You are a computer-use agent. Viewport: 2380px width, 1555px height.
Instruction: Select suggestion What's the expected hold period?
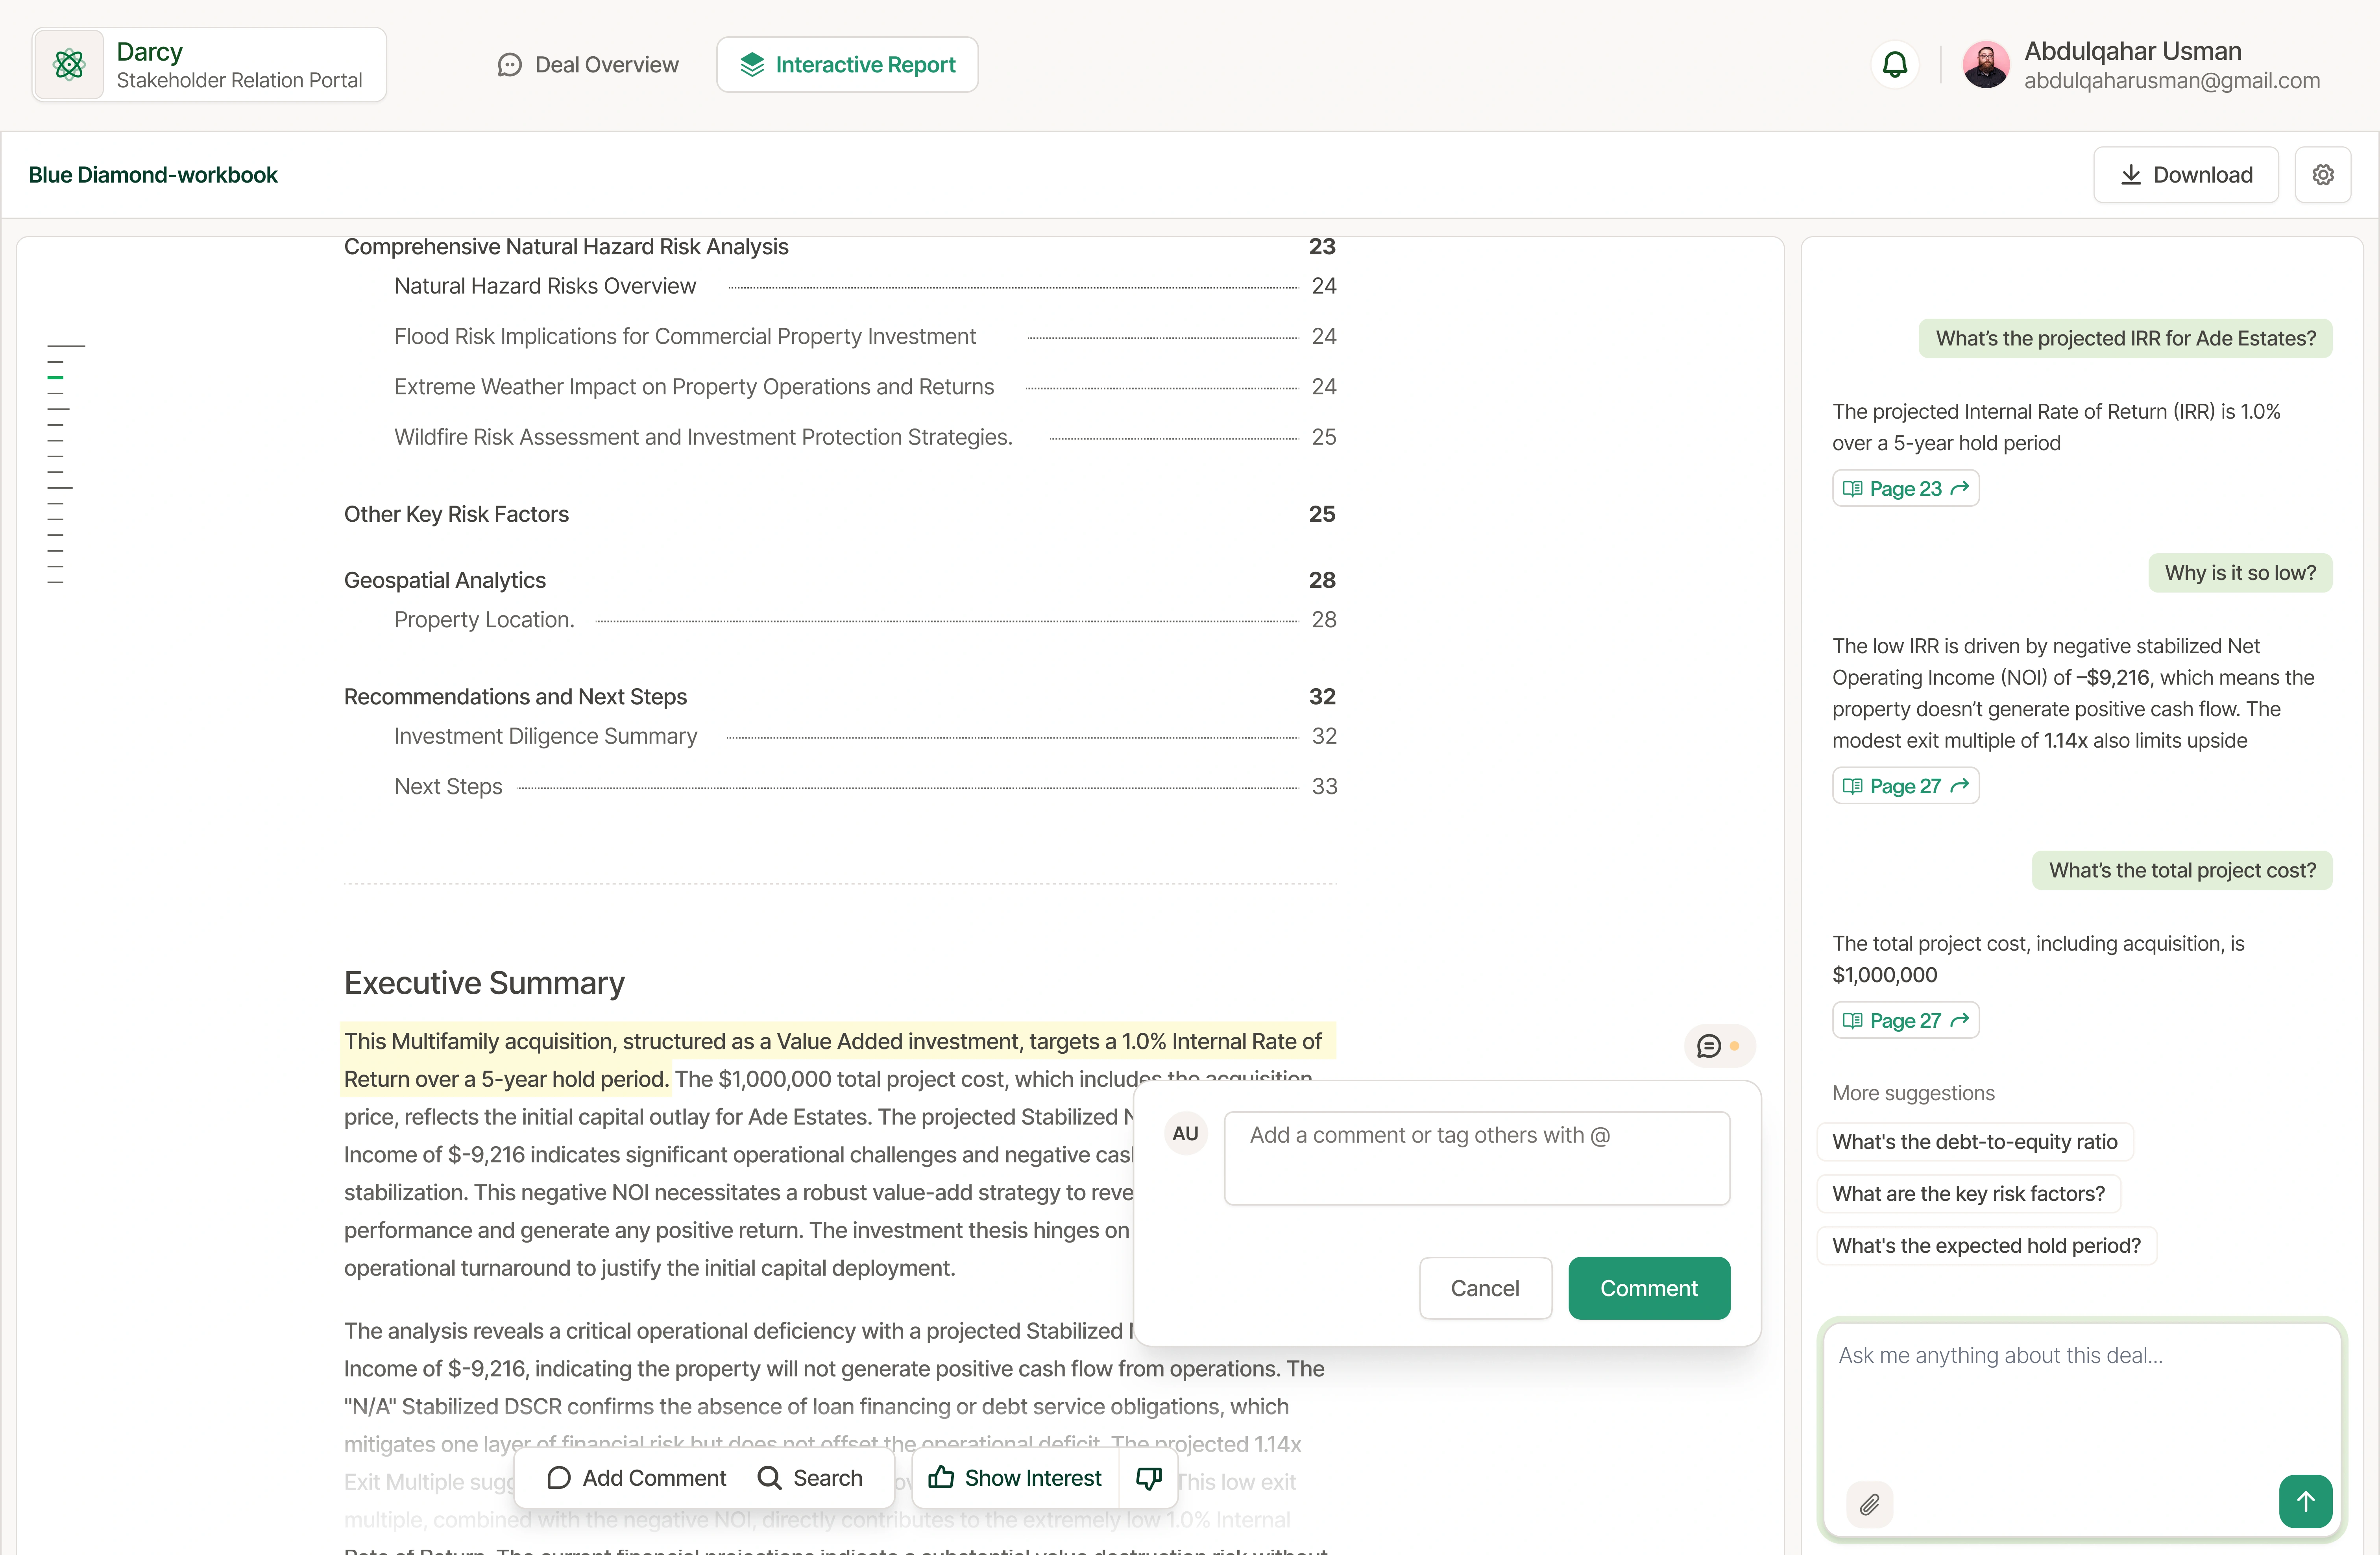1986,1246
